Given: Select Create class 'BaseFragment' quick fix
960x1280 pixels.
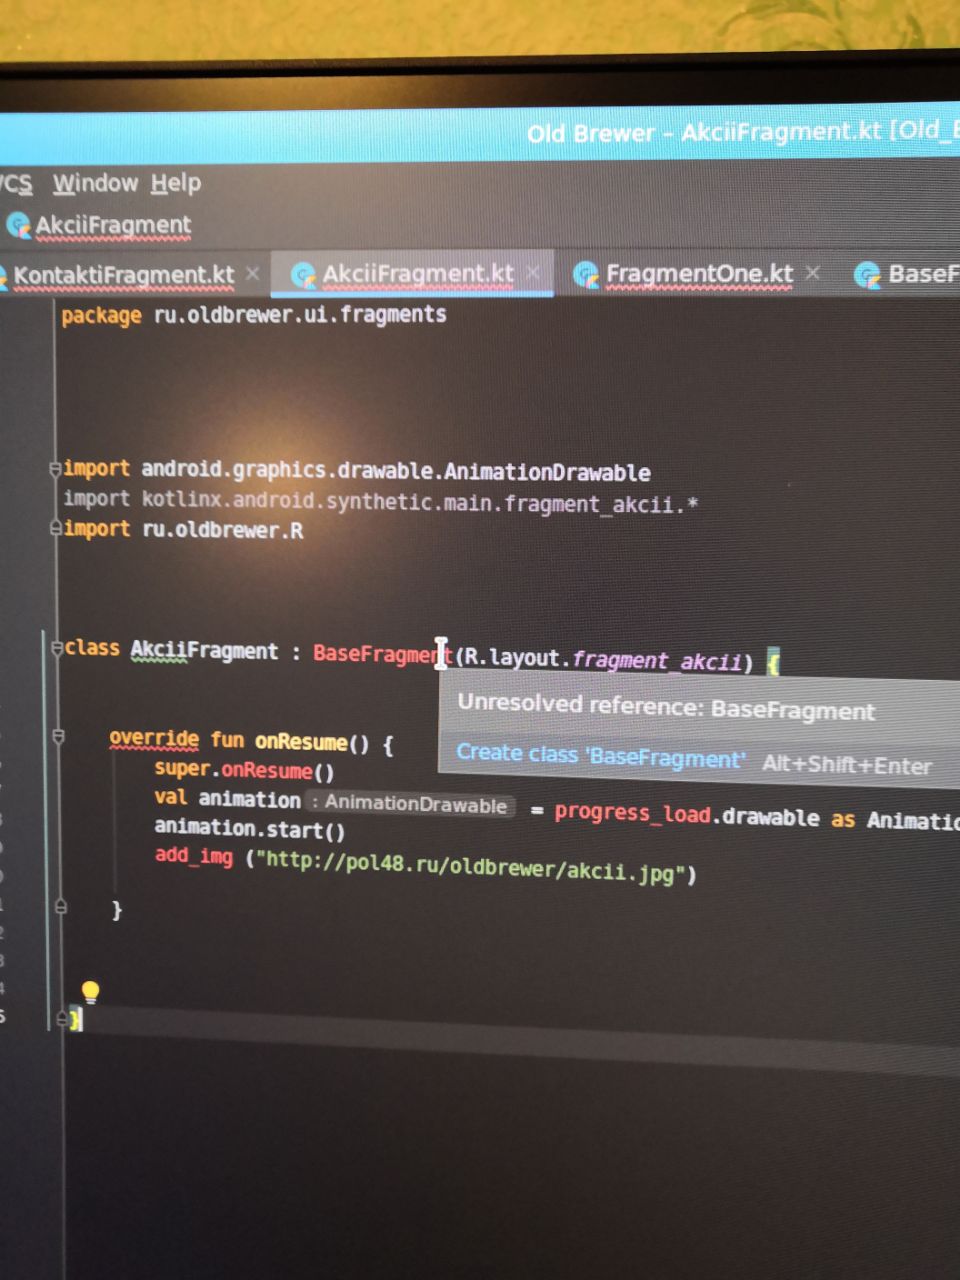Looking at the screenshot, I should coord(600,756).
